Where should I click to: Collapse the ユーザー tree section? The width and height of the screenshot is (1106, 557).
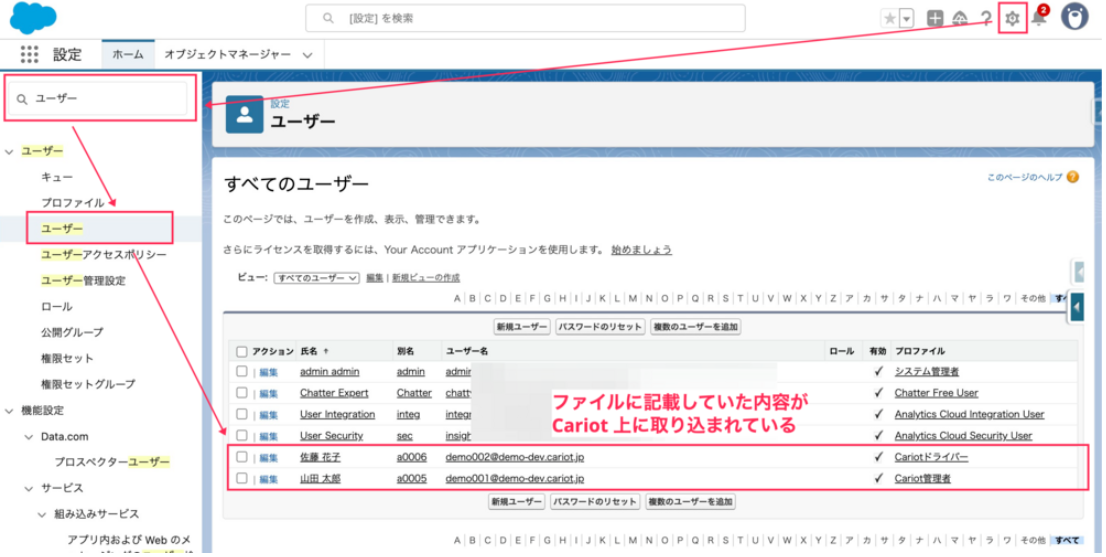(9, 151)
